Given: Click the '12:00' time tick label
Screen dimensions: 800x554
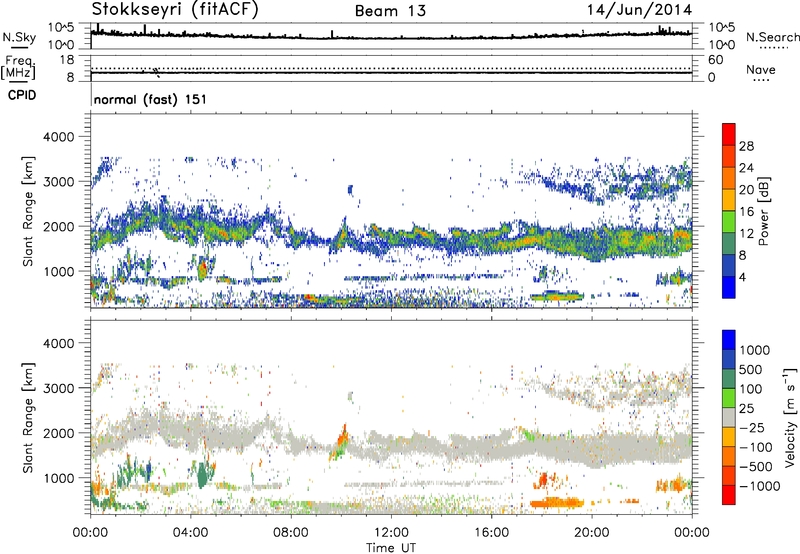Looking at the screenshot, I should tap(391, 533).
